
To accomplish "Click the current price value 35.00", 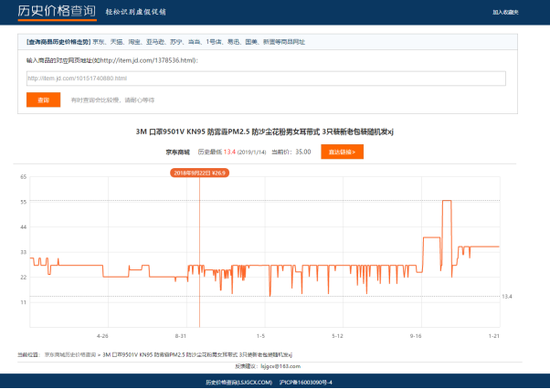I will [303, 152].
